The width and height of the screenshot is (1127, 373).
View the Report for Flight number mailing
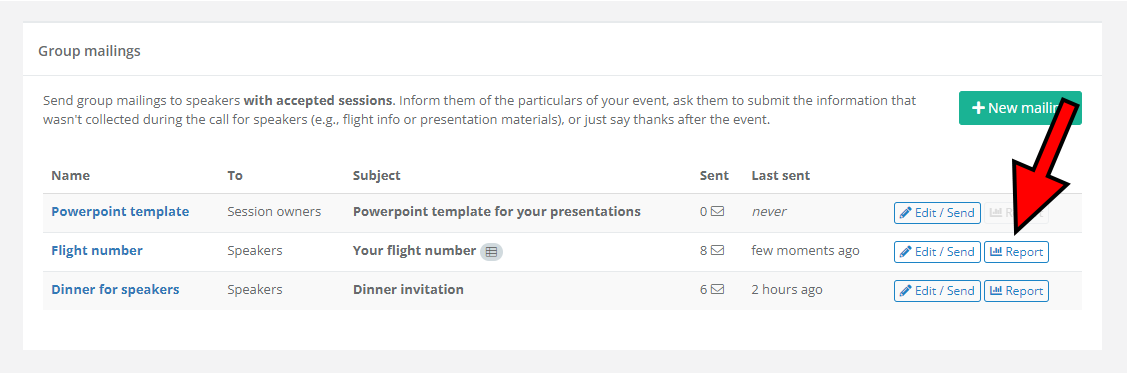(x=1016, y=252)
